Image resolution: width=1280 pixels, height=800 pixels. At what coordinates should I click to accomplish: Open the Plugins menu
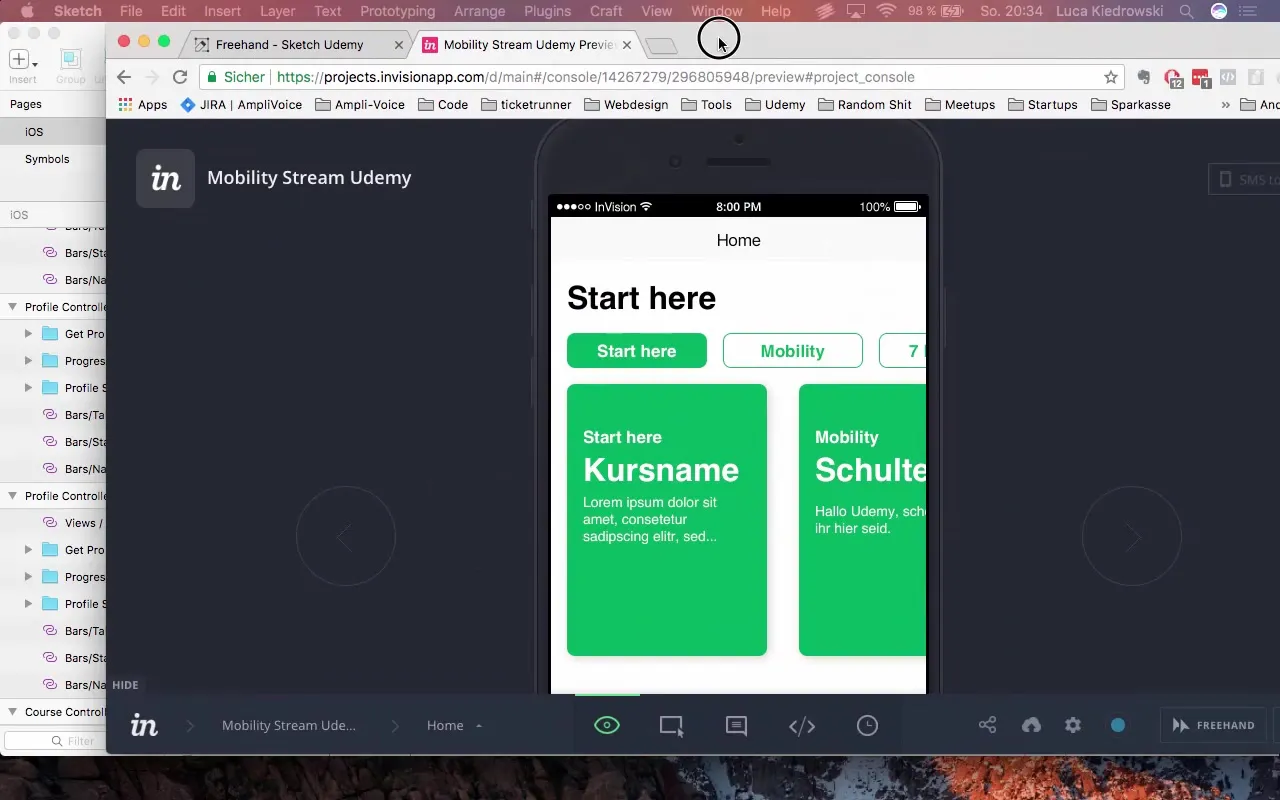tap(547, 11)
